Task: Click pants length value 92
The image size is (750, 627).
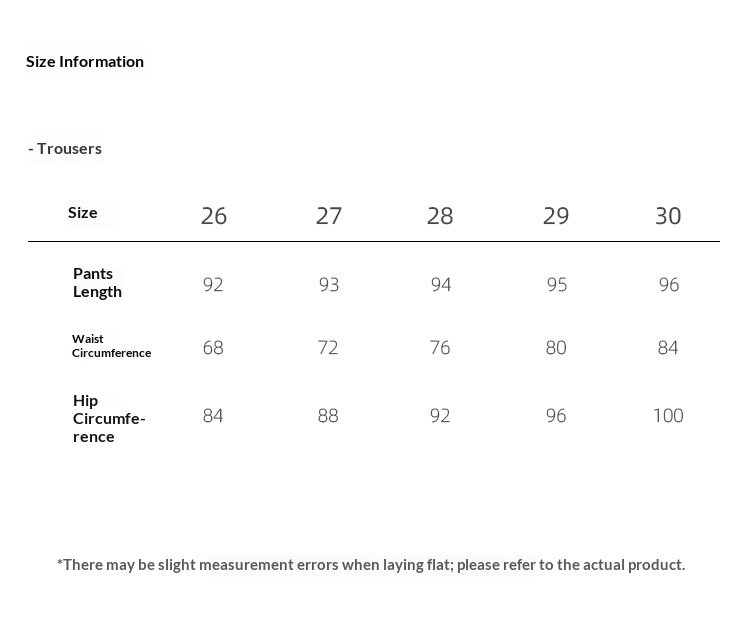Action: pyautogui.click(x=213, y=285)
